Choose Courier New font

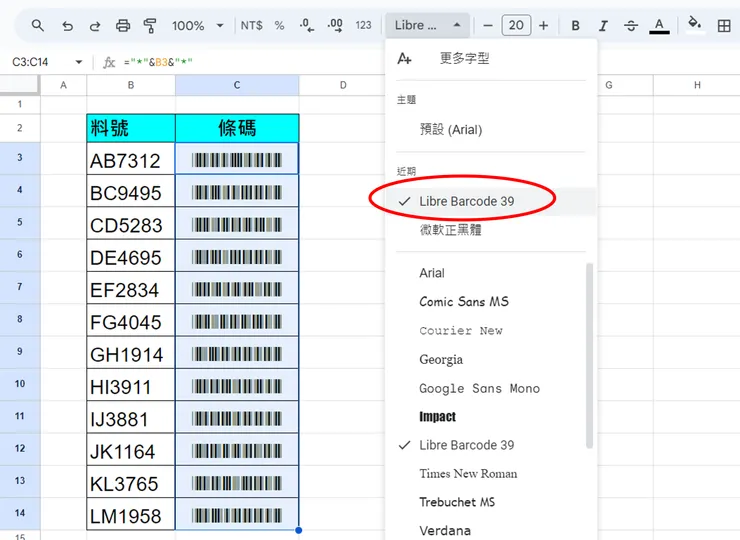[x=486, y=330]
